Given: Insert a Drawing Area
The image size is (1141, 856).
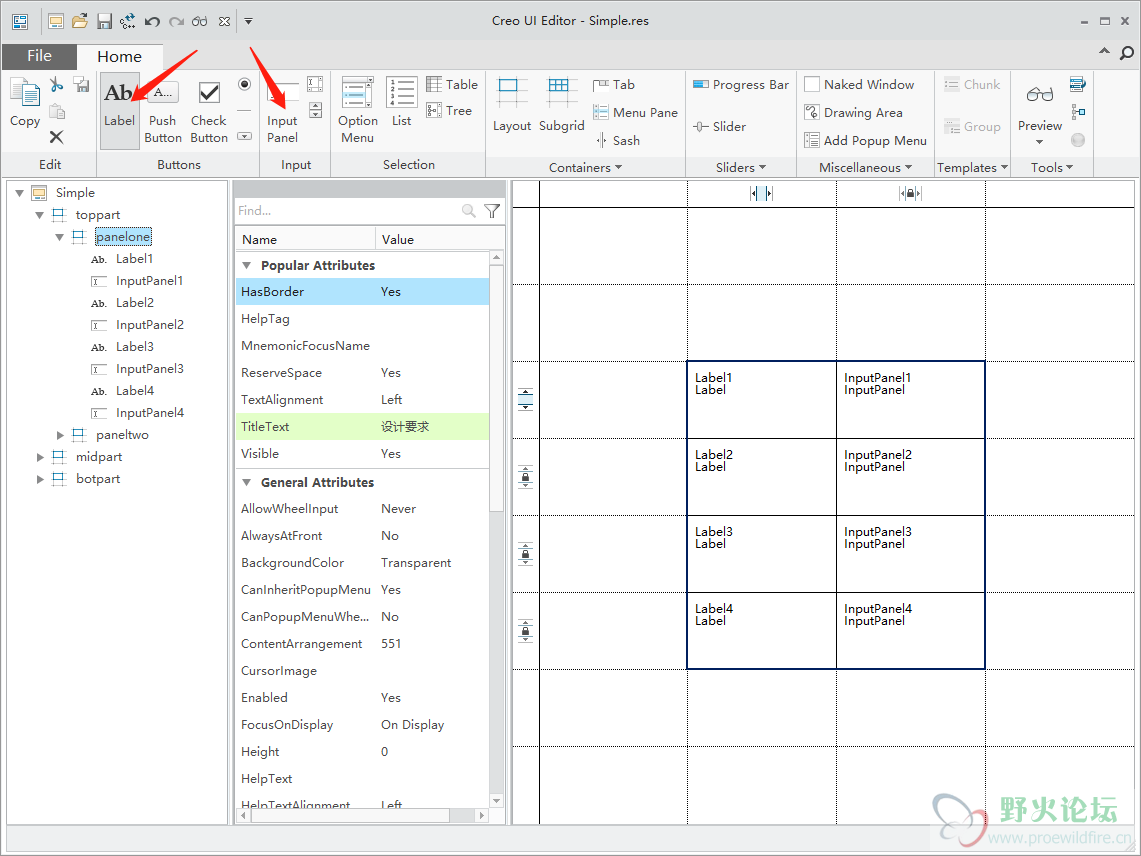Looking at the screenshot, I should click(x=853, y=112).
